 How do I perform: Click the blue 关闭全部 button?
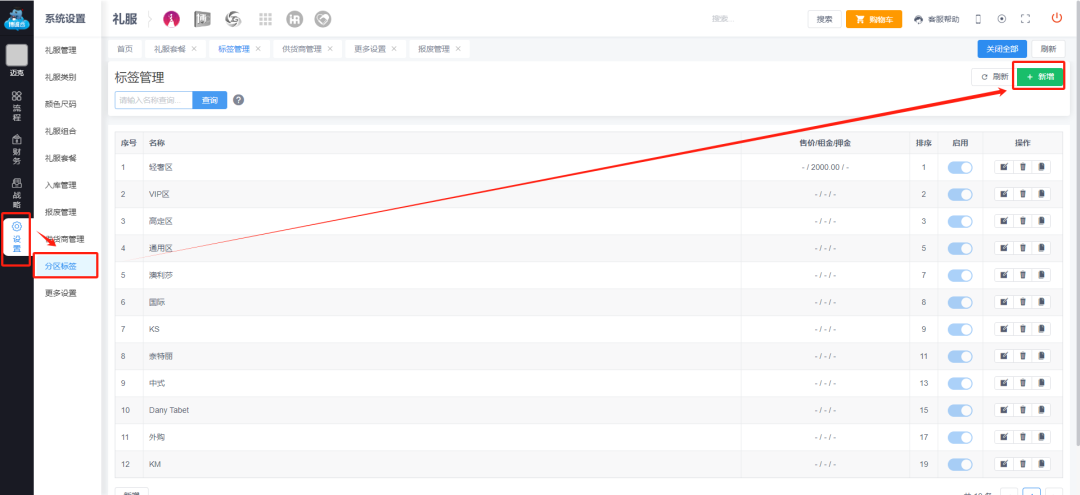[1002, 49]
